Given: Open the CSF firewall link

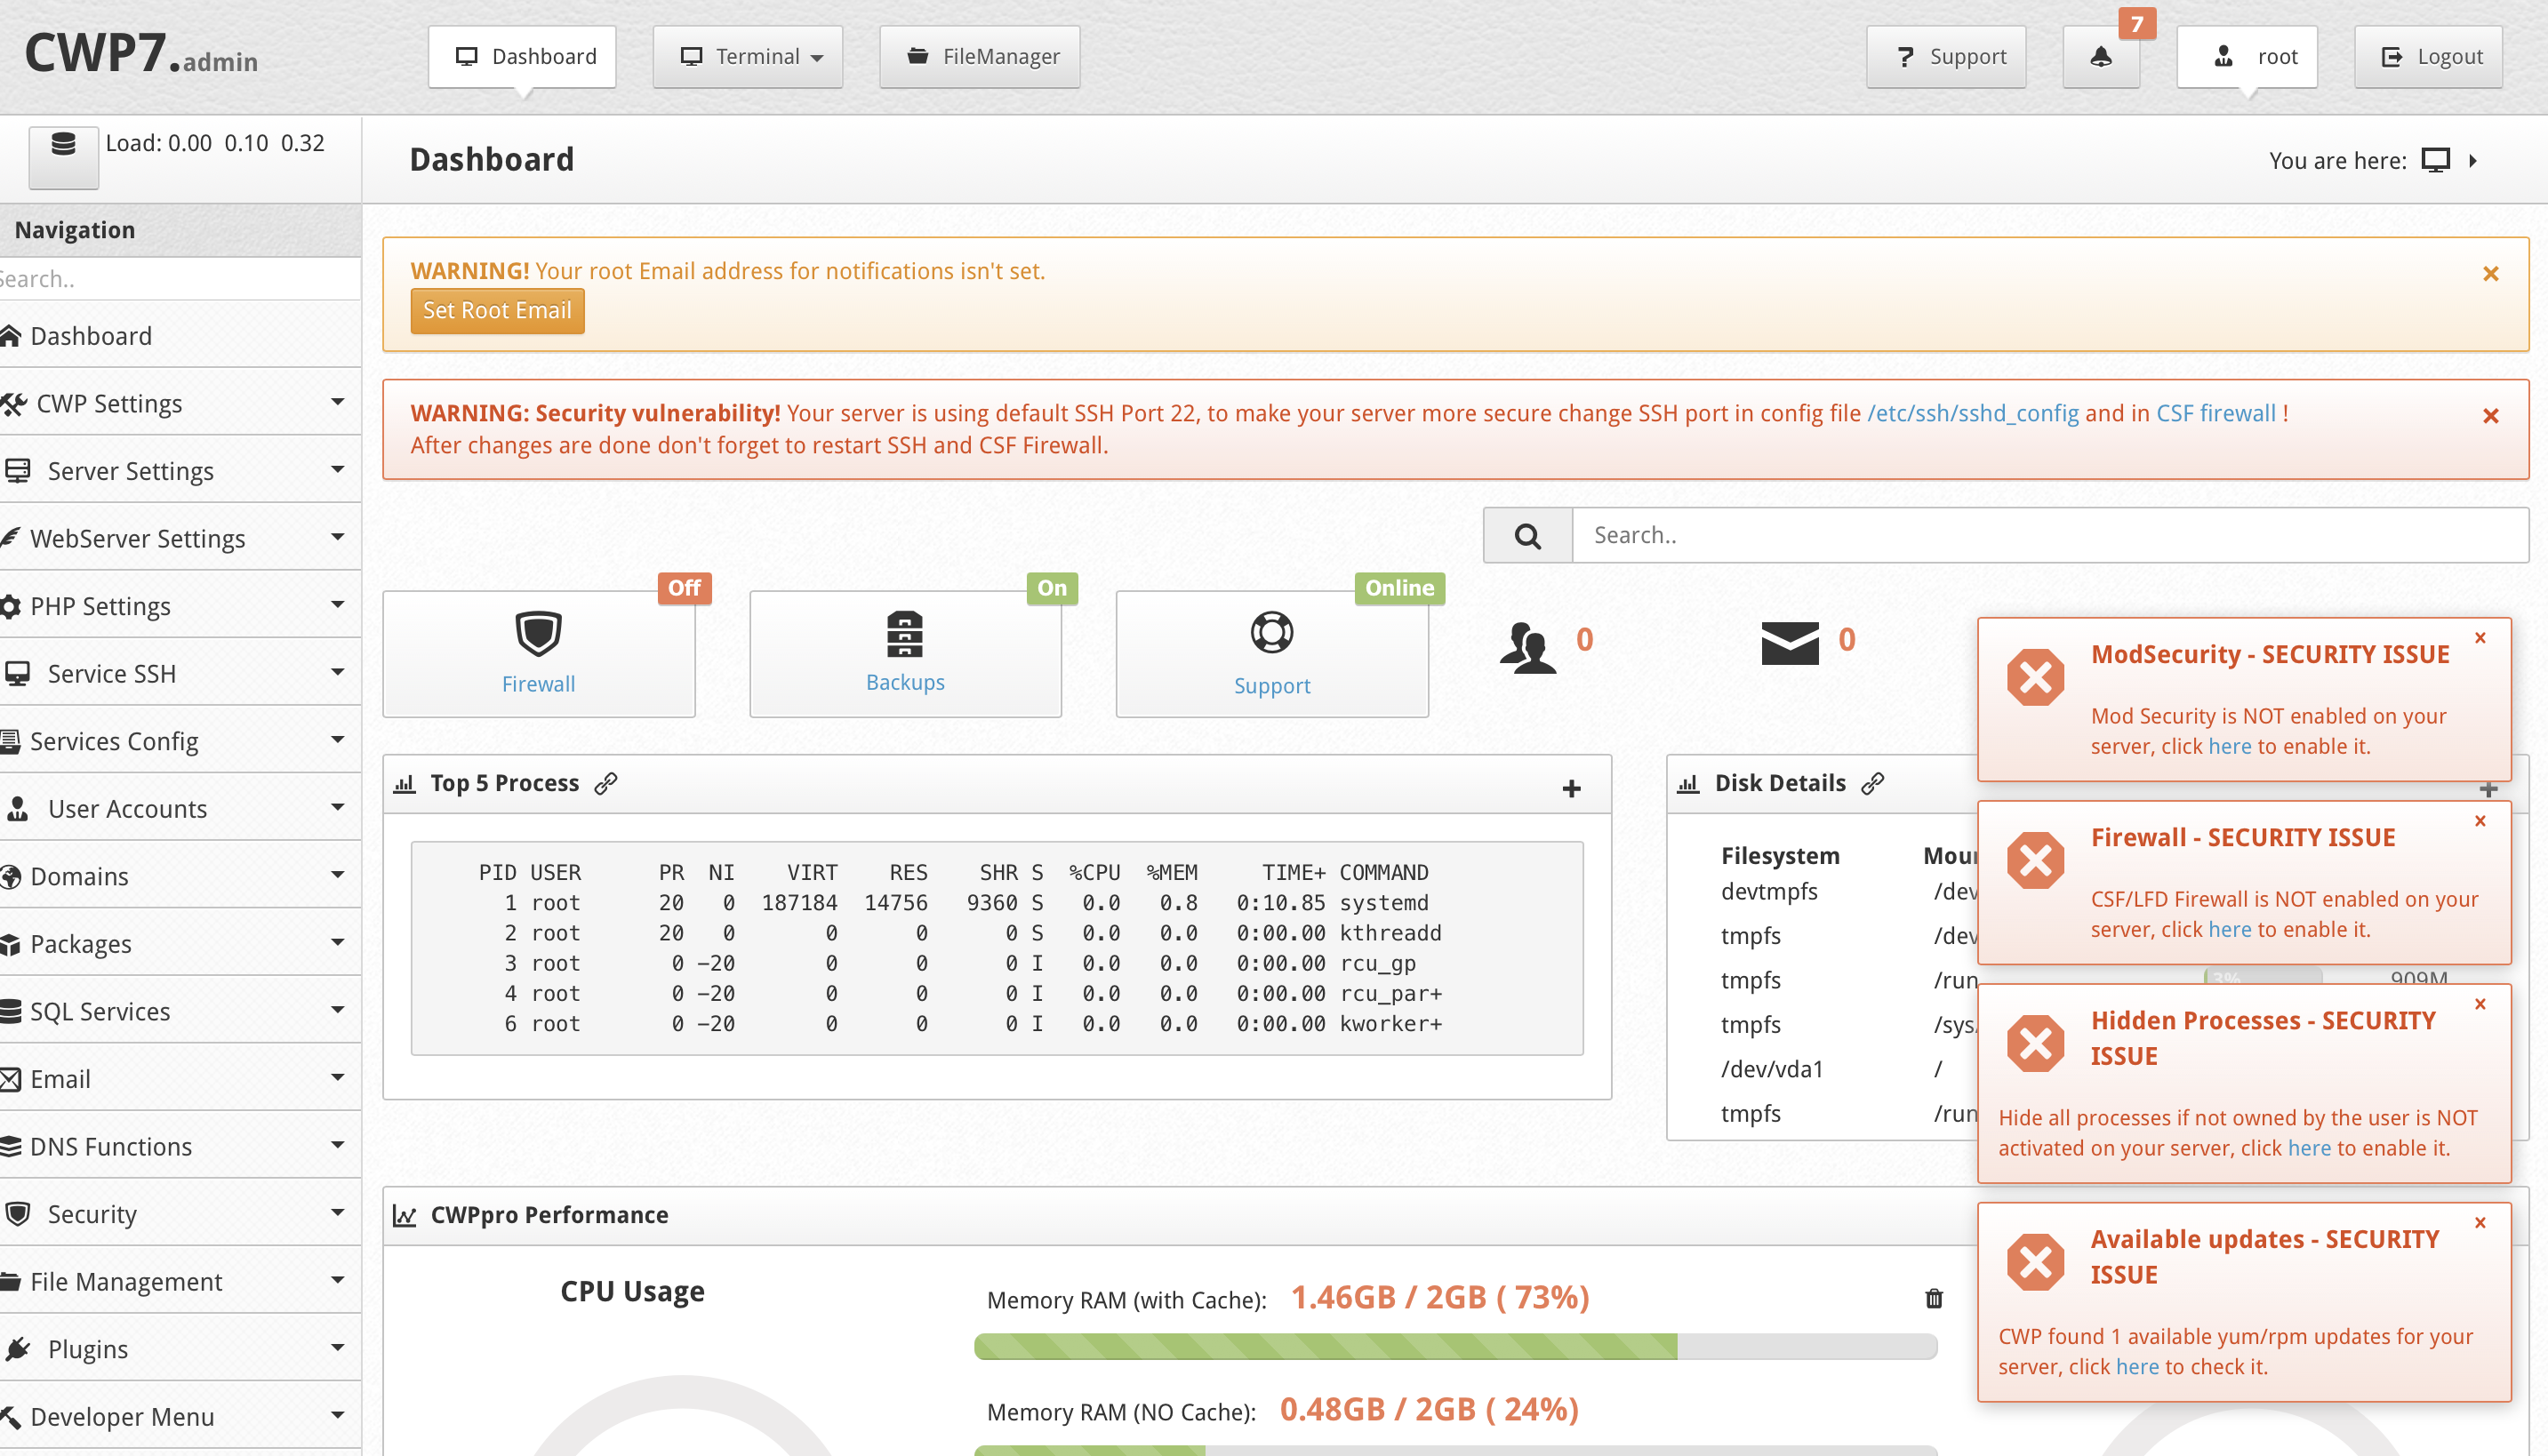Looking at the screenshot, I should [x=2216, y=413].
